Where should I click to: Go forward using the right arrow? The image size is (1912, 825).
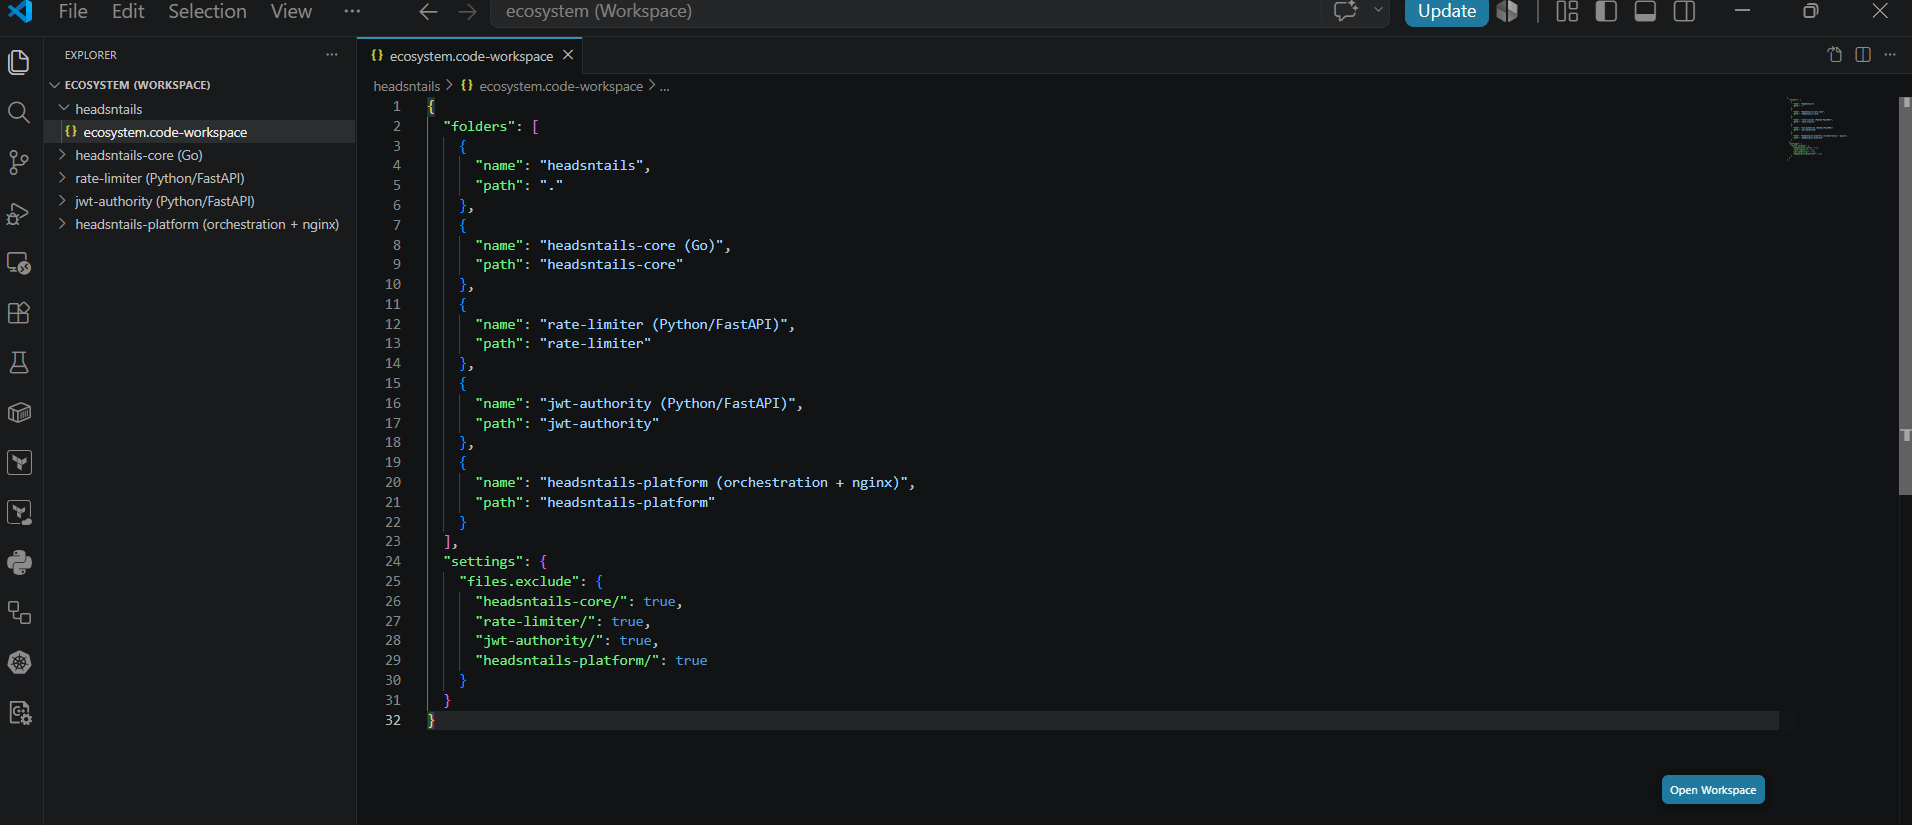[467, 12]
